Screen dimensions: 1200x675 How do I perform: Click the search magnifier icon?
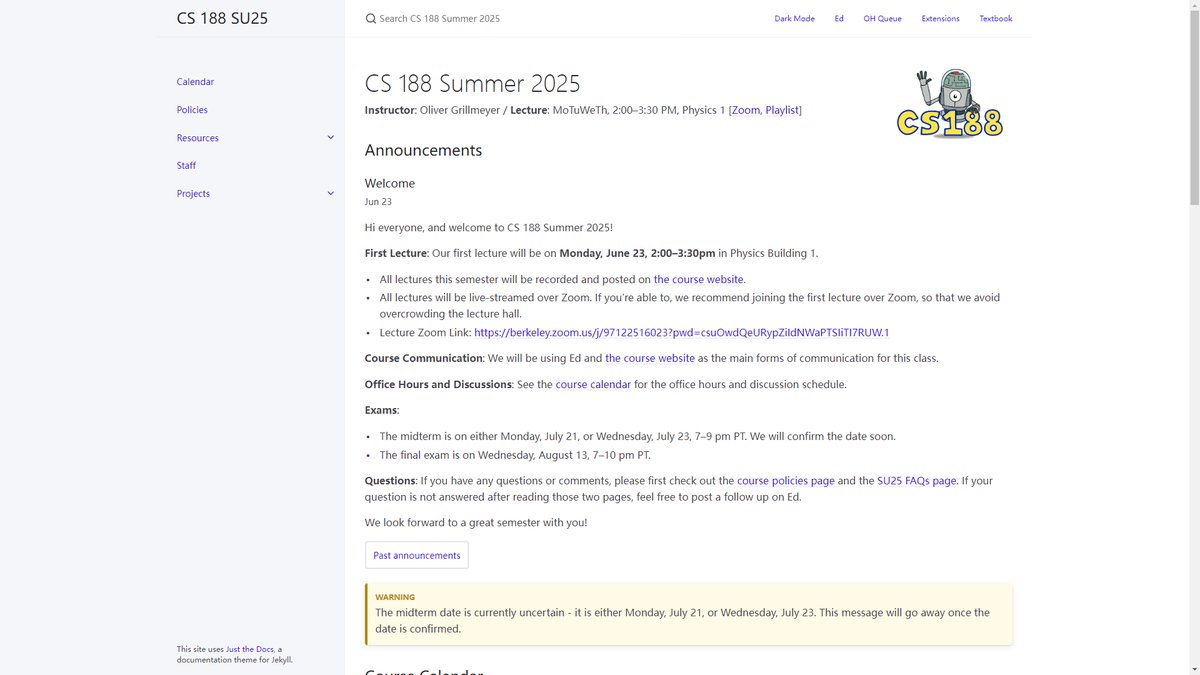371,19
